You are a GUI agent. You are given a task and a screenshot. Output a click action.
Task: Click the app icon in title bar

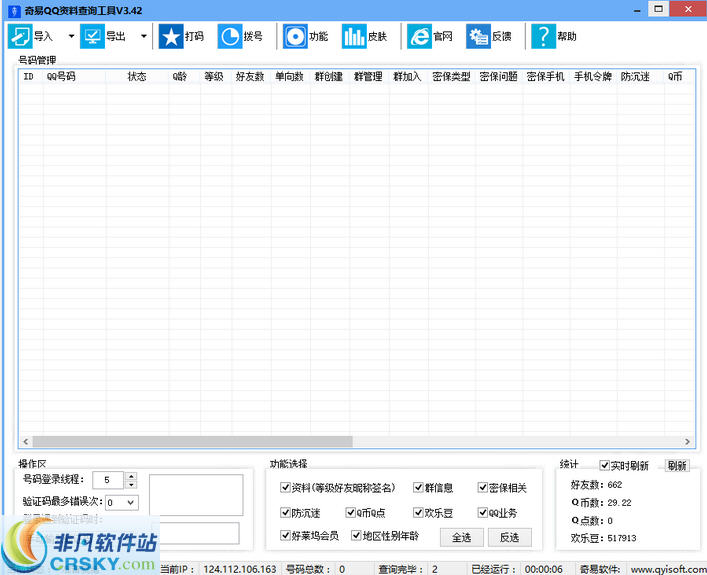click(14, 10)
